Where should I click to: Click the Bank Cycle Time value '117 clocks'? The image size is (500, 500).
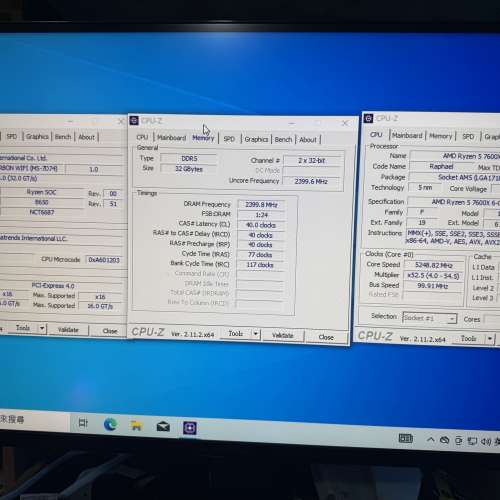[x=260, y=265]
